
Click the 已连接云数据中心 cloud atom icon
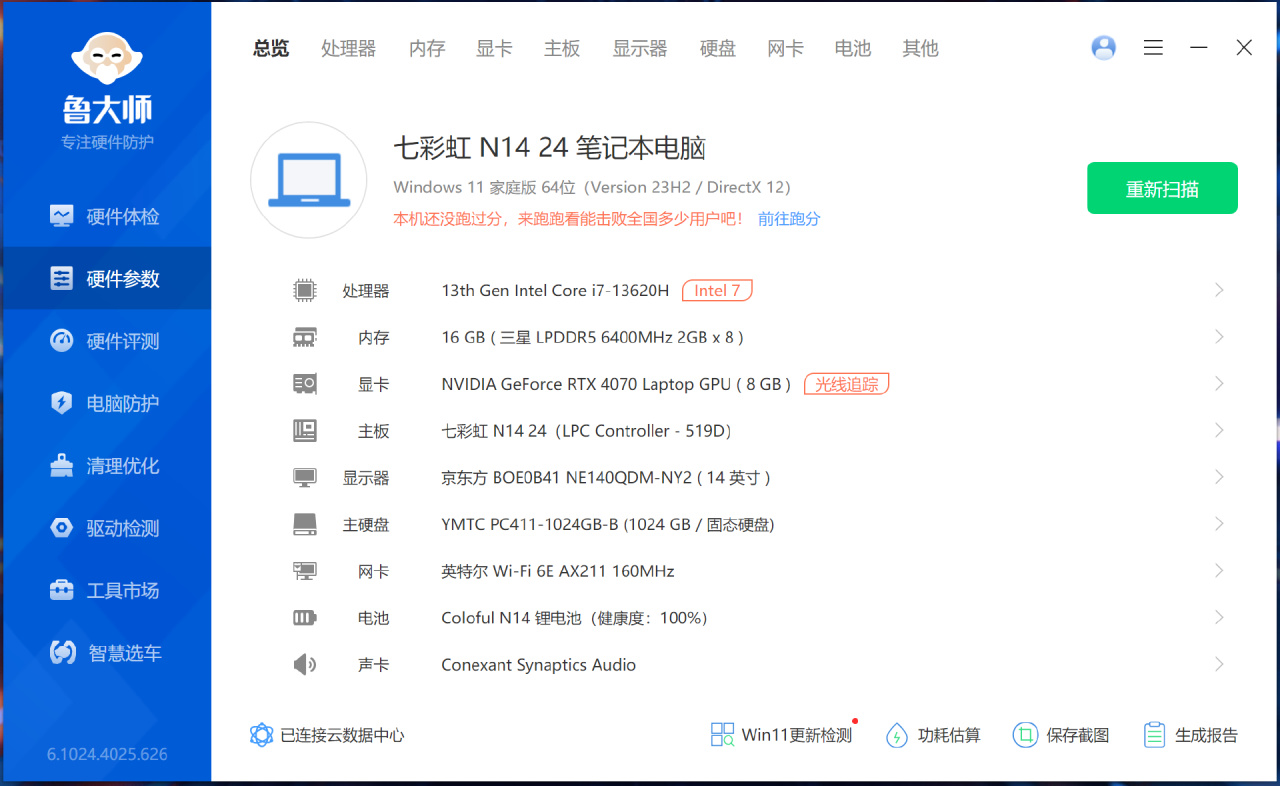click(x=261, y=735)
